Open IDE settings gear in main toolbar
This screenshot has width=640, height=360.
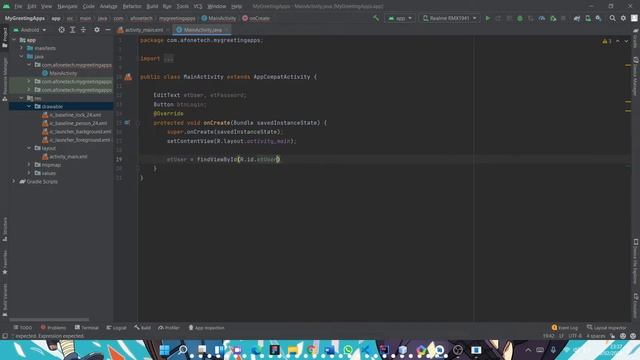pyautogui.click(x=623, y=18)
